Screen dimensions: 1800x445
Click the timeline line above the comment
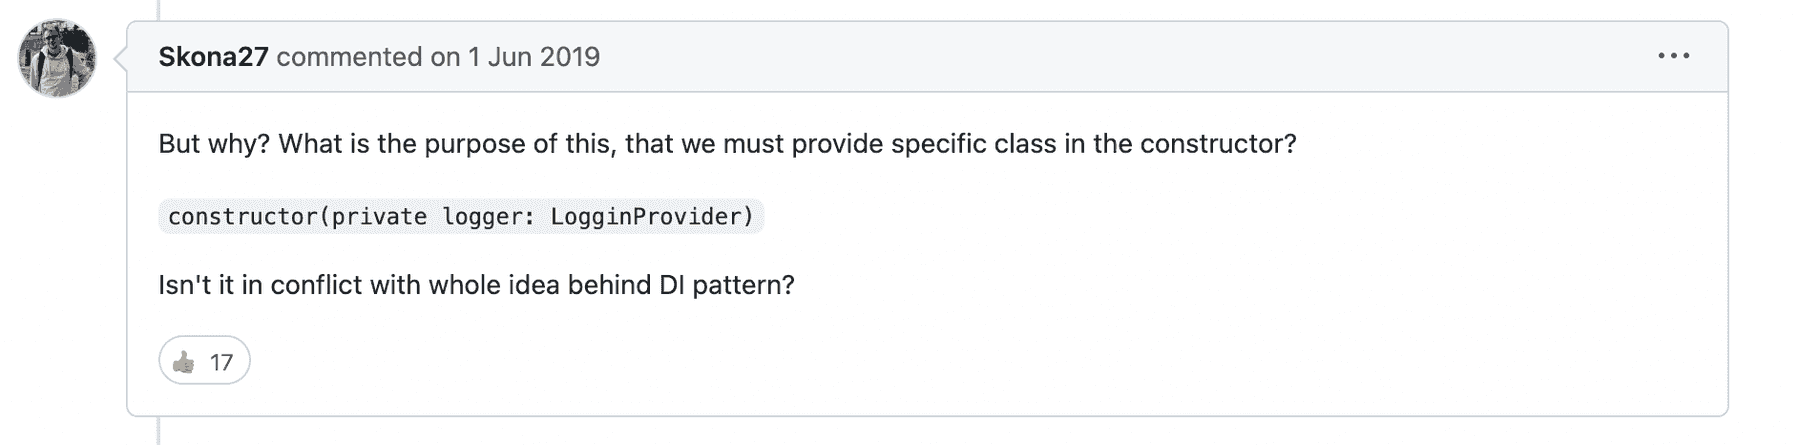coord(159,10)
